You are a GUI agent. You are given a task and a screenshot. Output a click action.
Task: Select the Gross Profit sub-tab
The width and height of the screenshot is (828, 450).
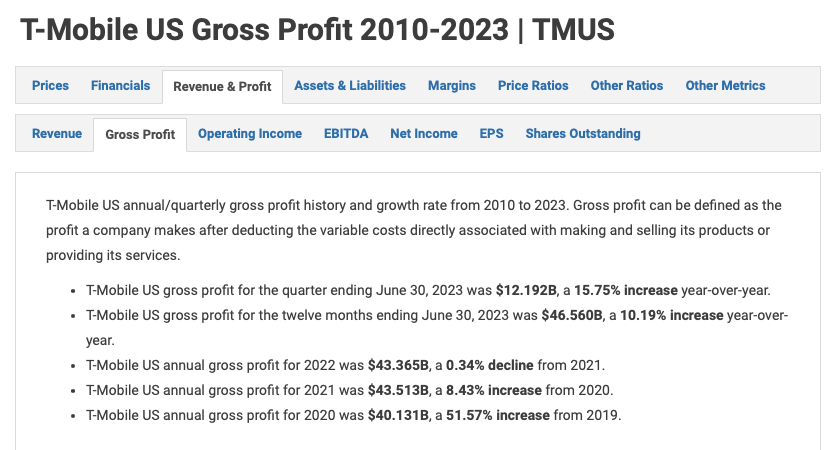pyautogui.click(x=140, y=135)
